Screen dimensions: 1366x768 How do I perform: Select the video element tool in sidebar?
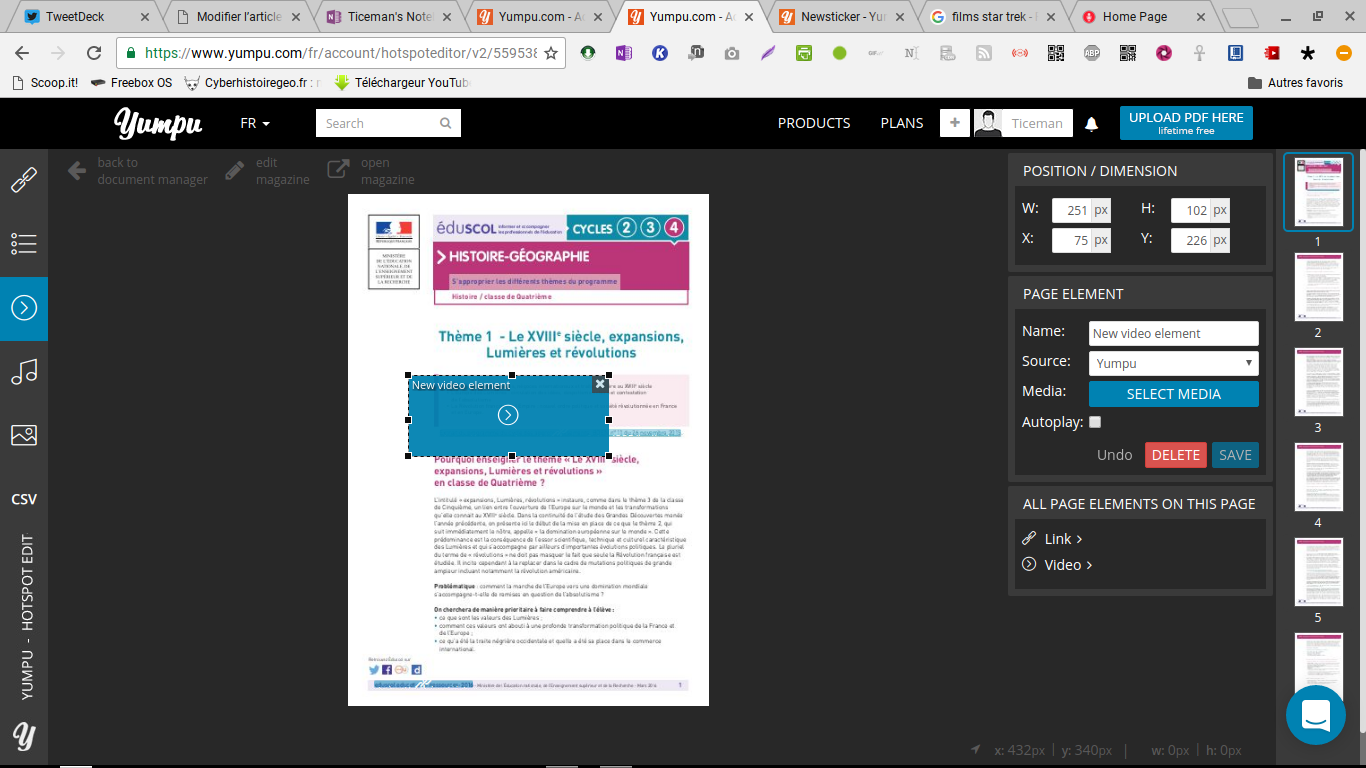point(24,307)
